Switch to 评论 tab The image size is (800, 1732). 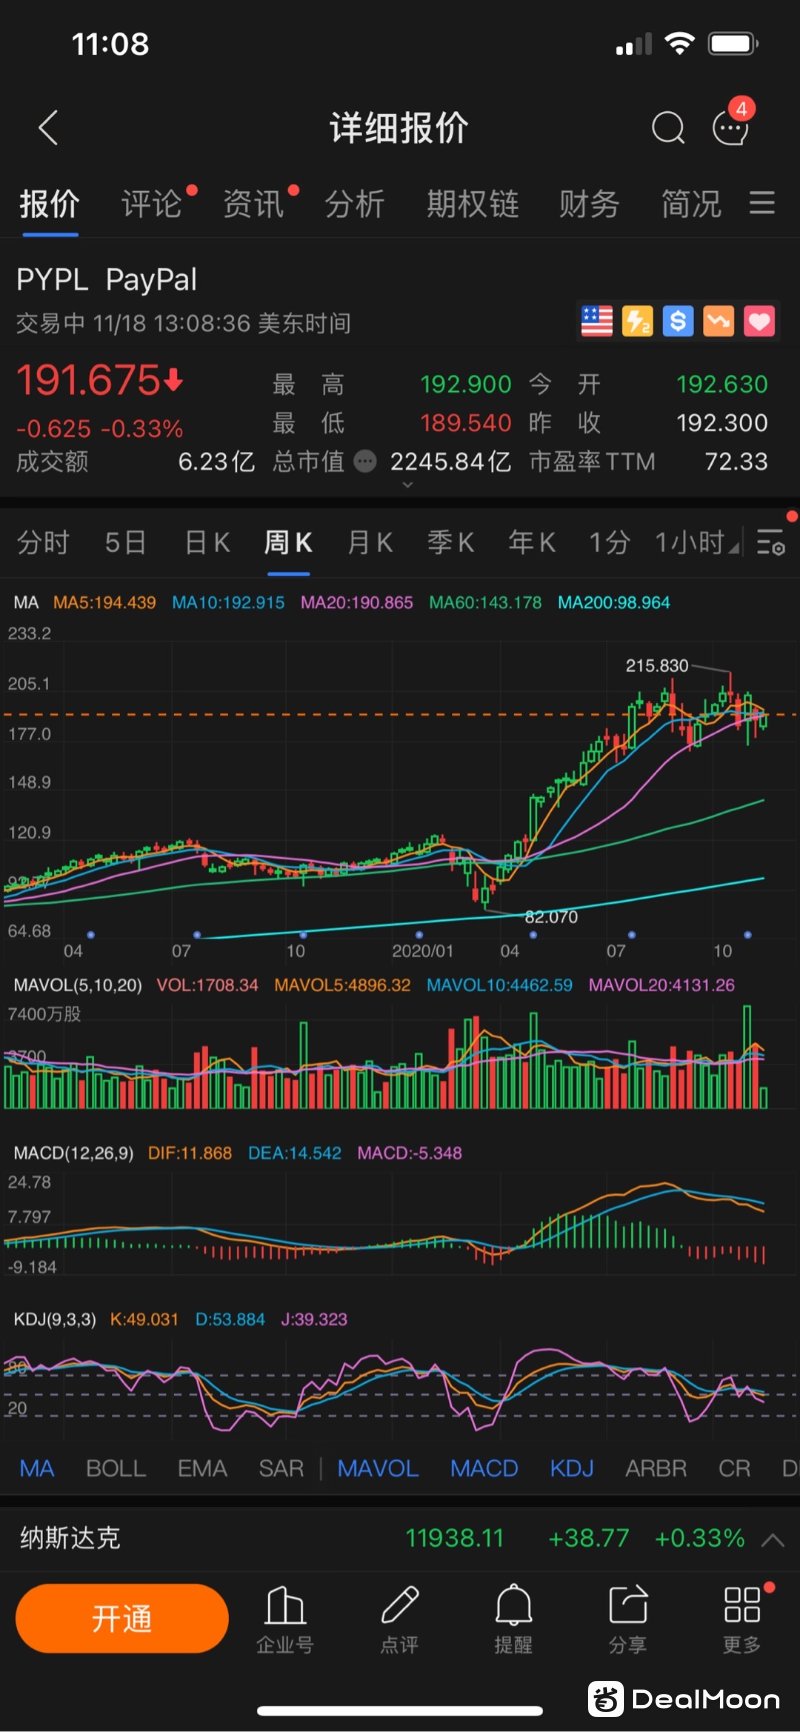pos(152,204)
